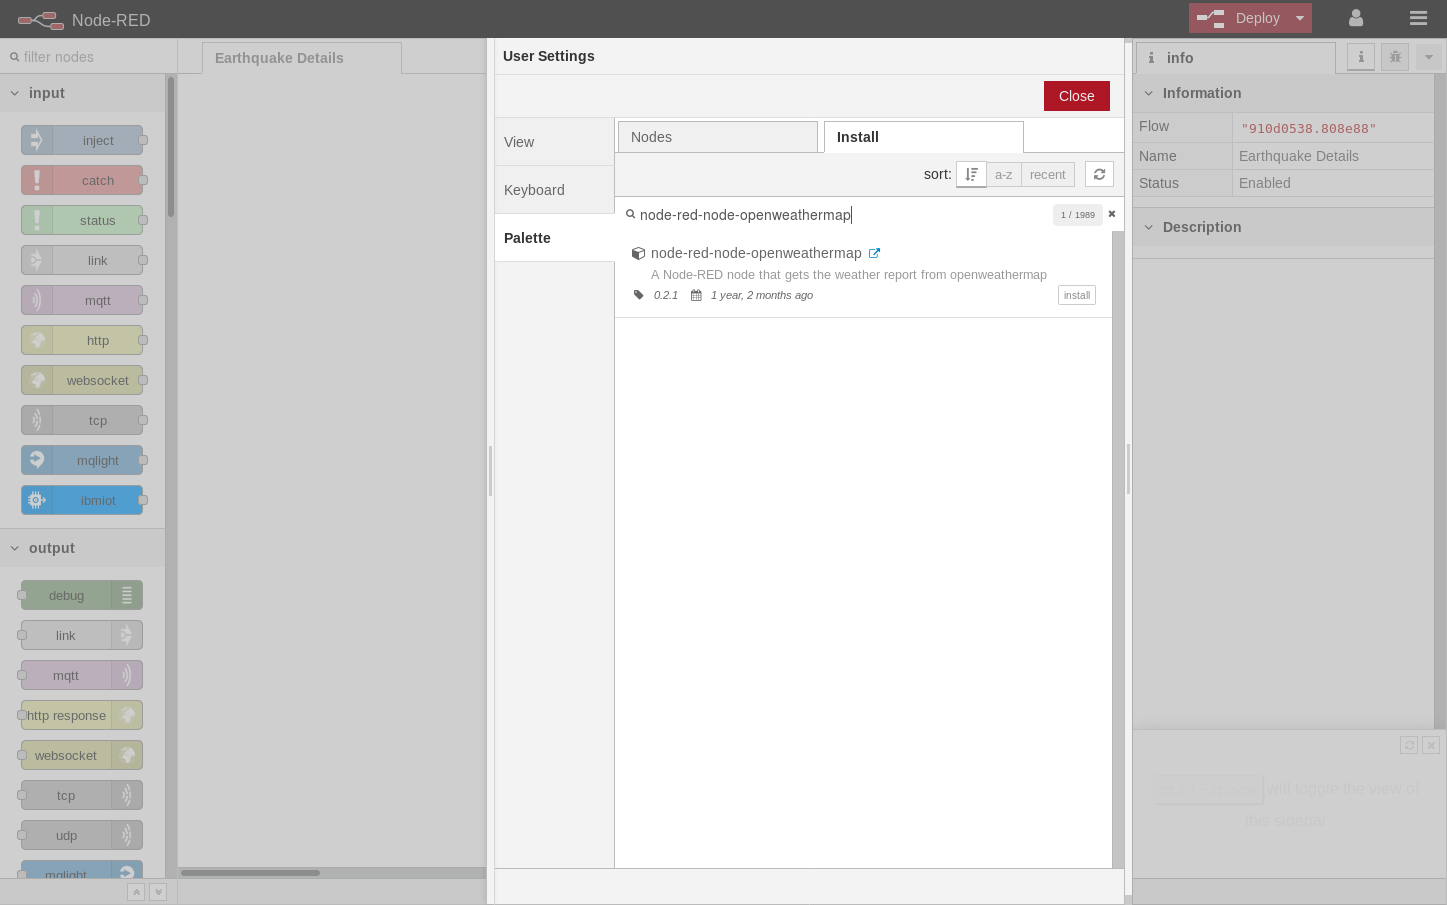
Task: Click the node-red-node-openweathermap module name
Action: click(x=756, y=253)
